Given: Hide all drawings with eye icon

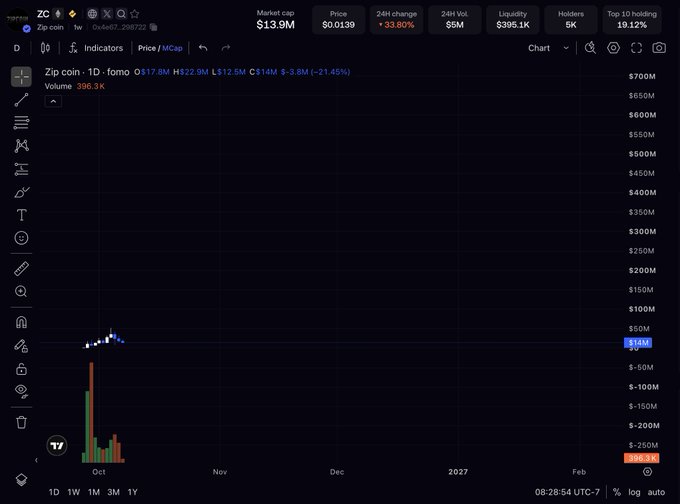Looking at the screenshot, I should [21, 392].
